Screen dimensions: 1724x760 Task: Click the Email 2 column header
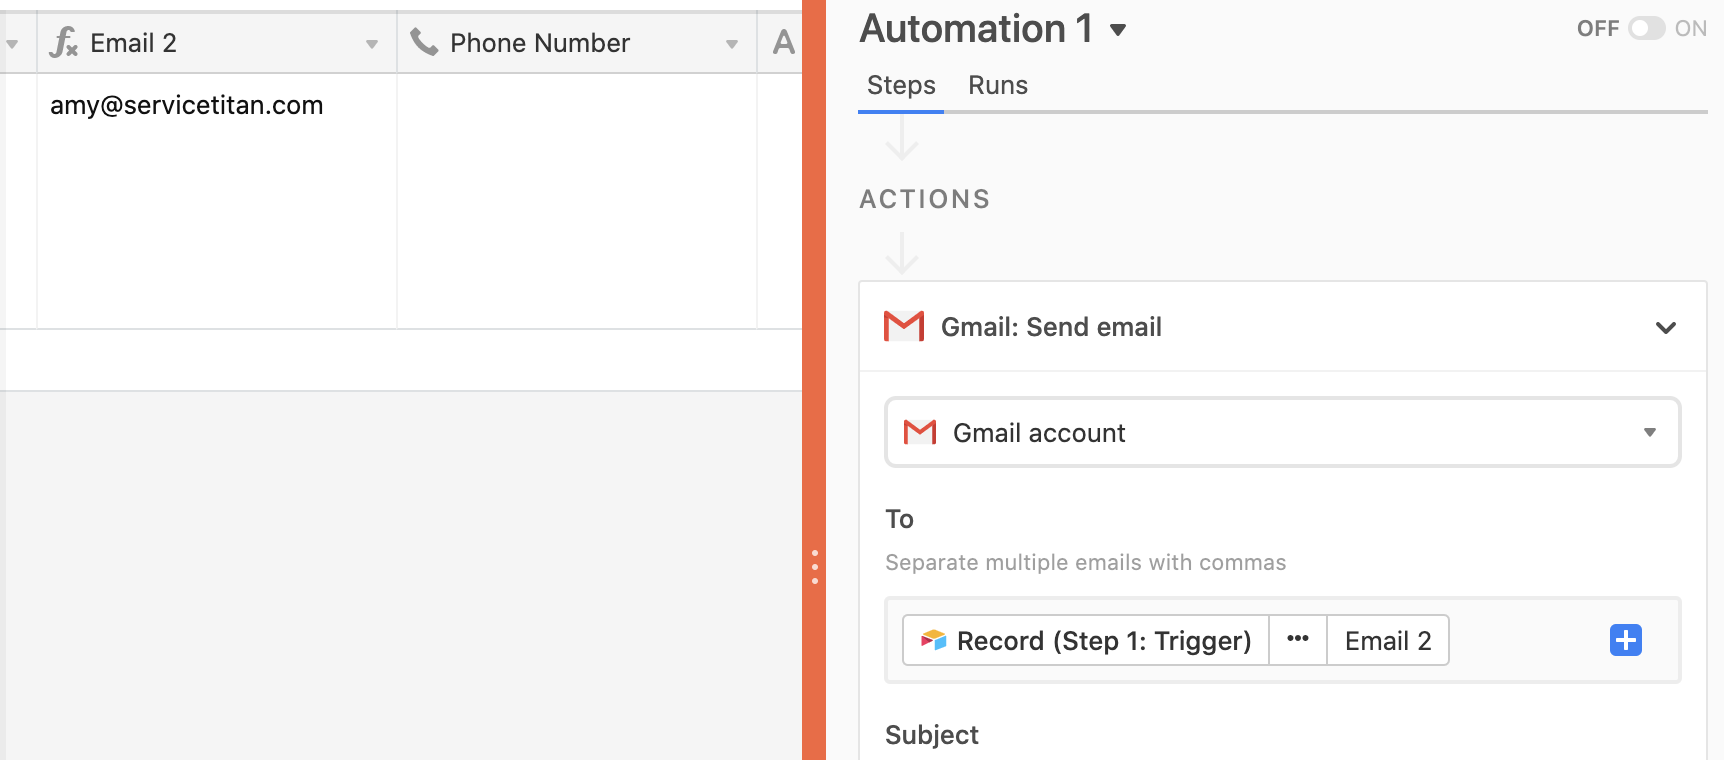pyautogui.click(x=217, y=43)
